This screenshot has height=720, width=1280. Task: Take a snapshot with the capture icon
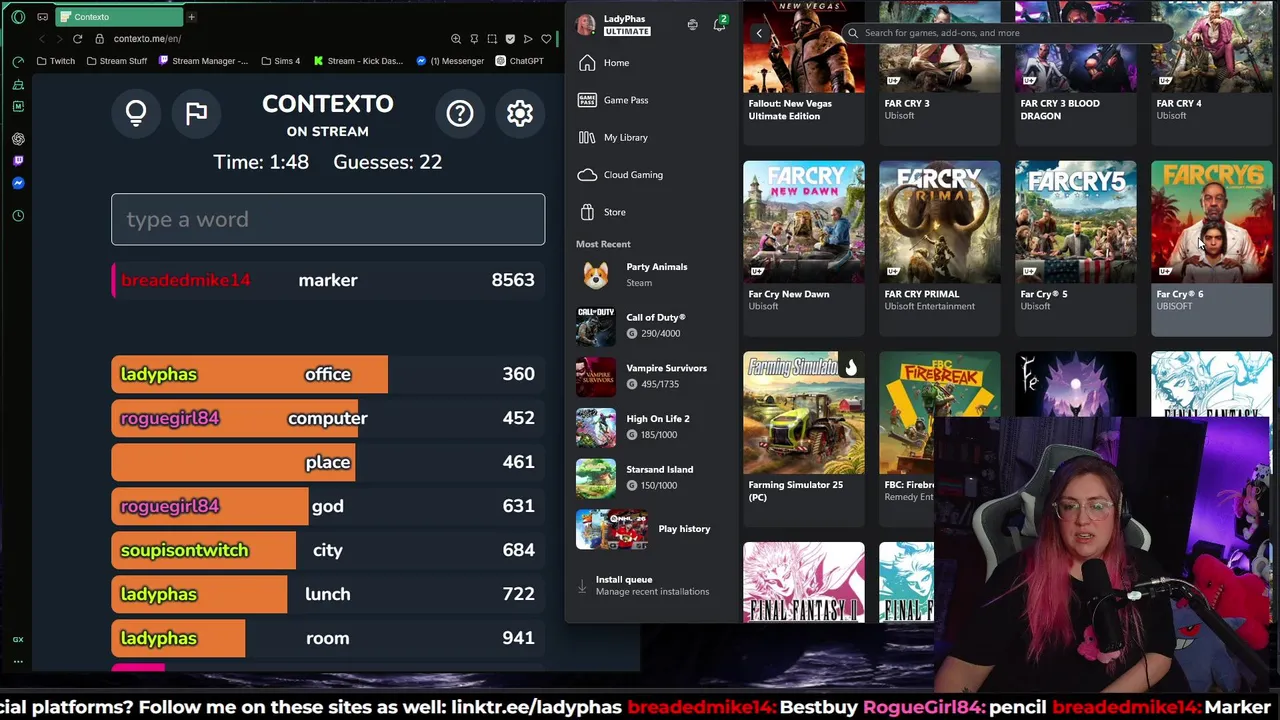click(492, 39)
